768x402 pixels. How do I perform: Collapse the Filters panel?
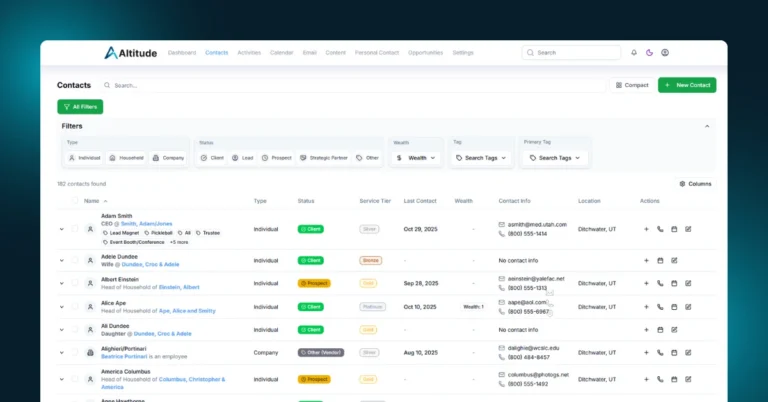(x=707, y=127)
